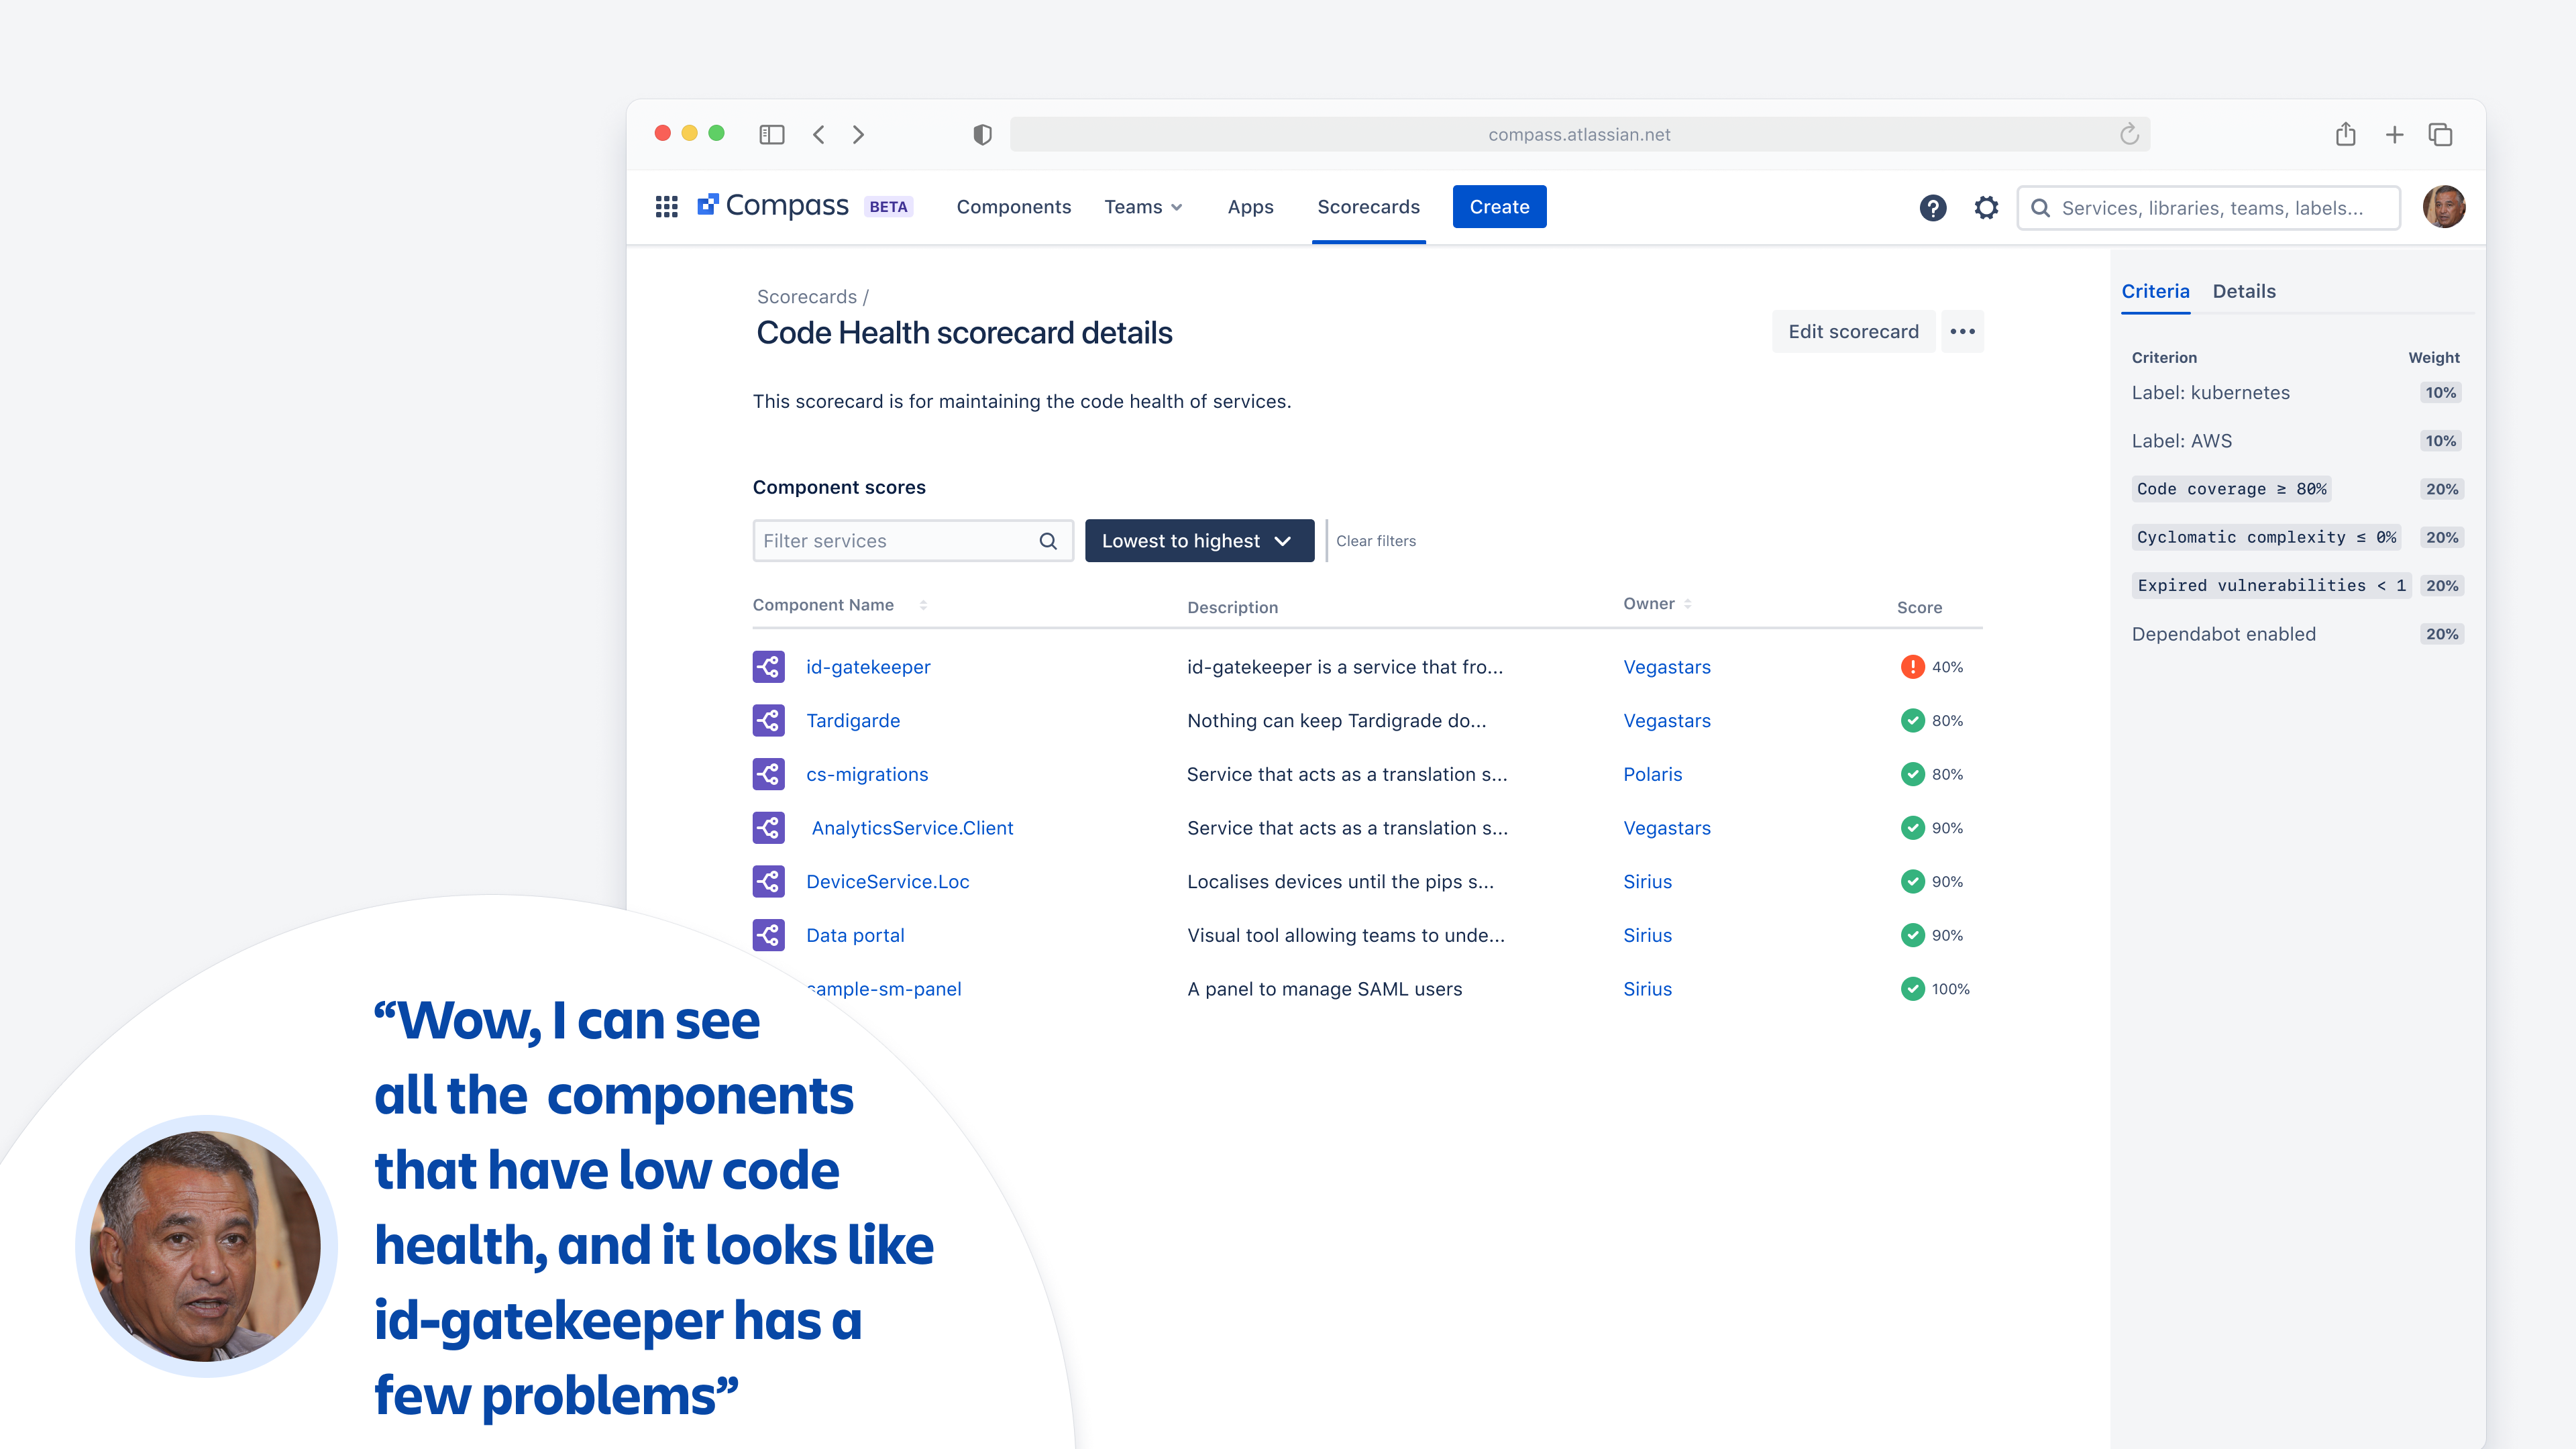Expand the Teams dropdown menu

1143,207
